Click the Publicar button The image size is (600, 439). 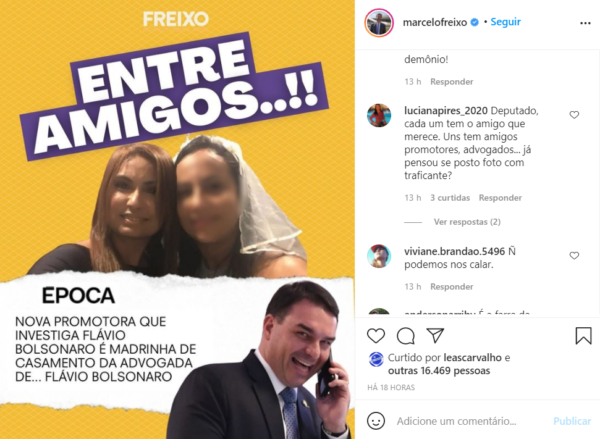coord(572,421)
